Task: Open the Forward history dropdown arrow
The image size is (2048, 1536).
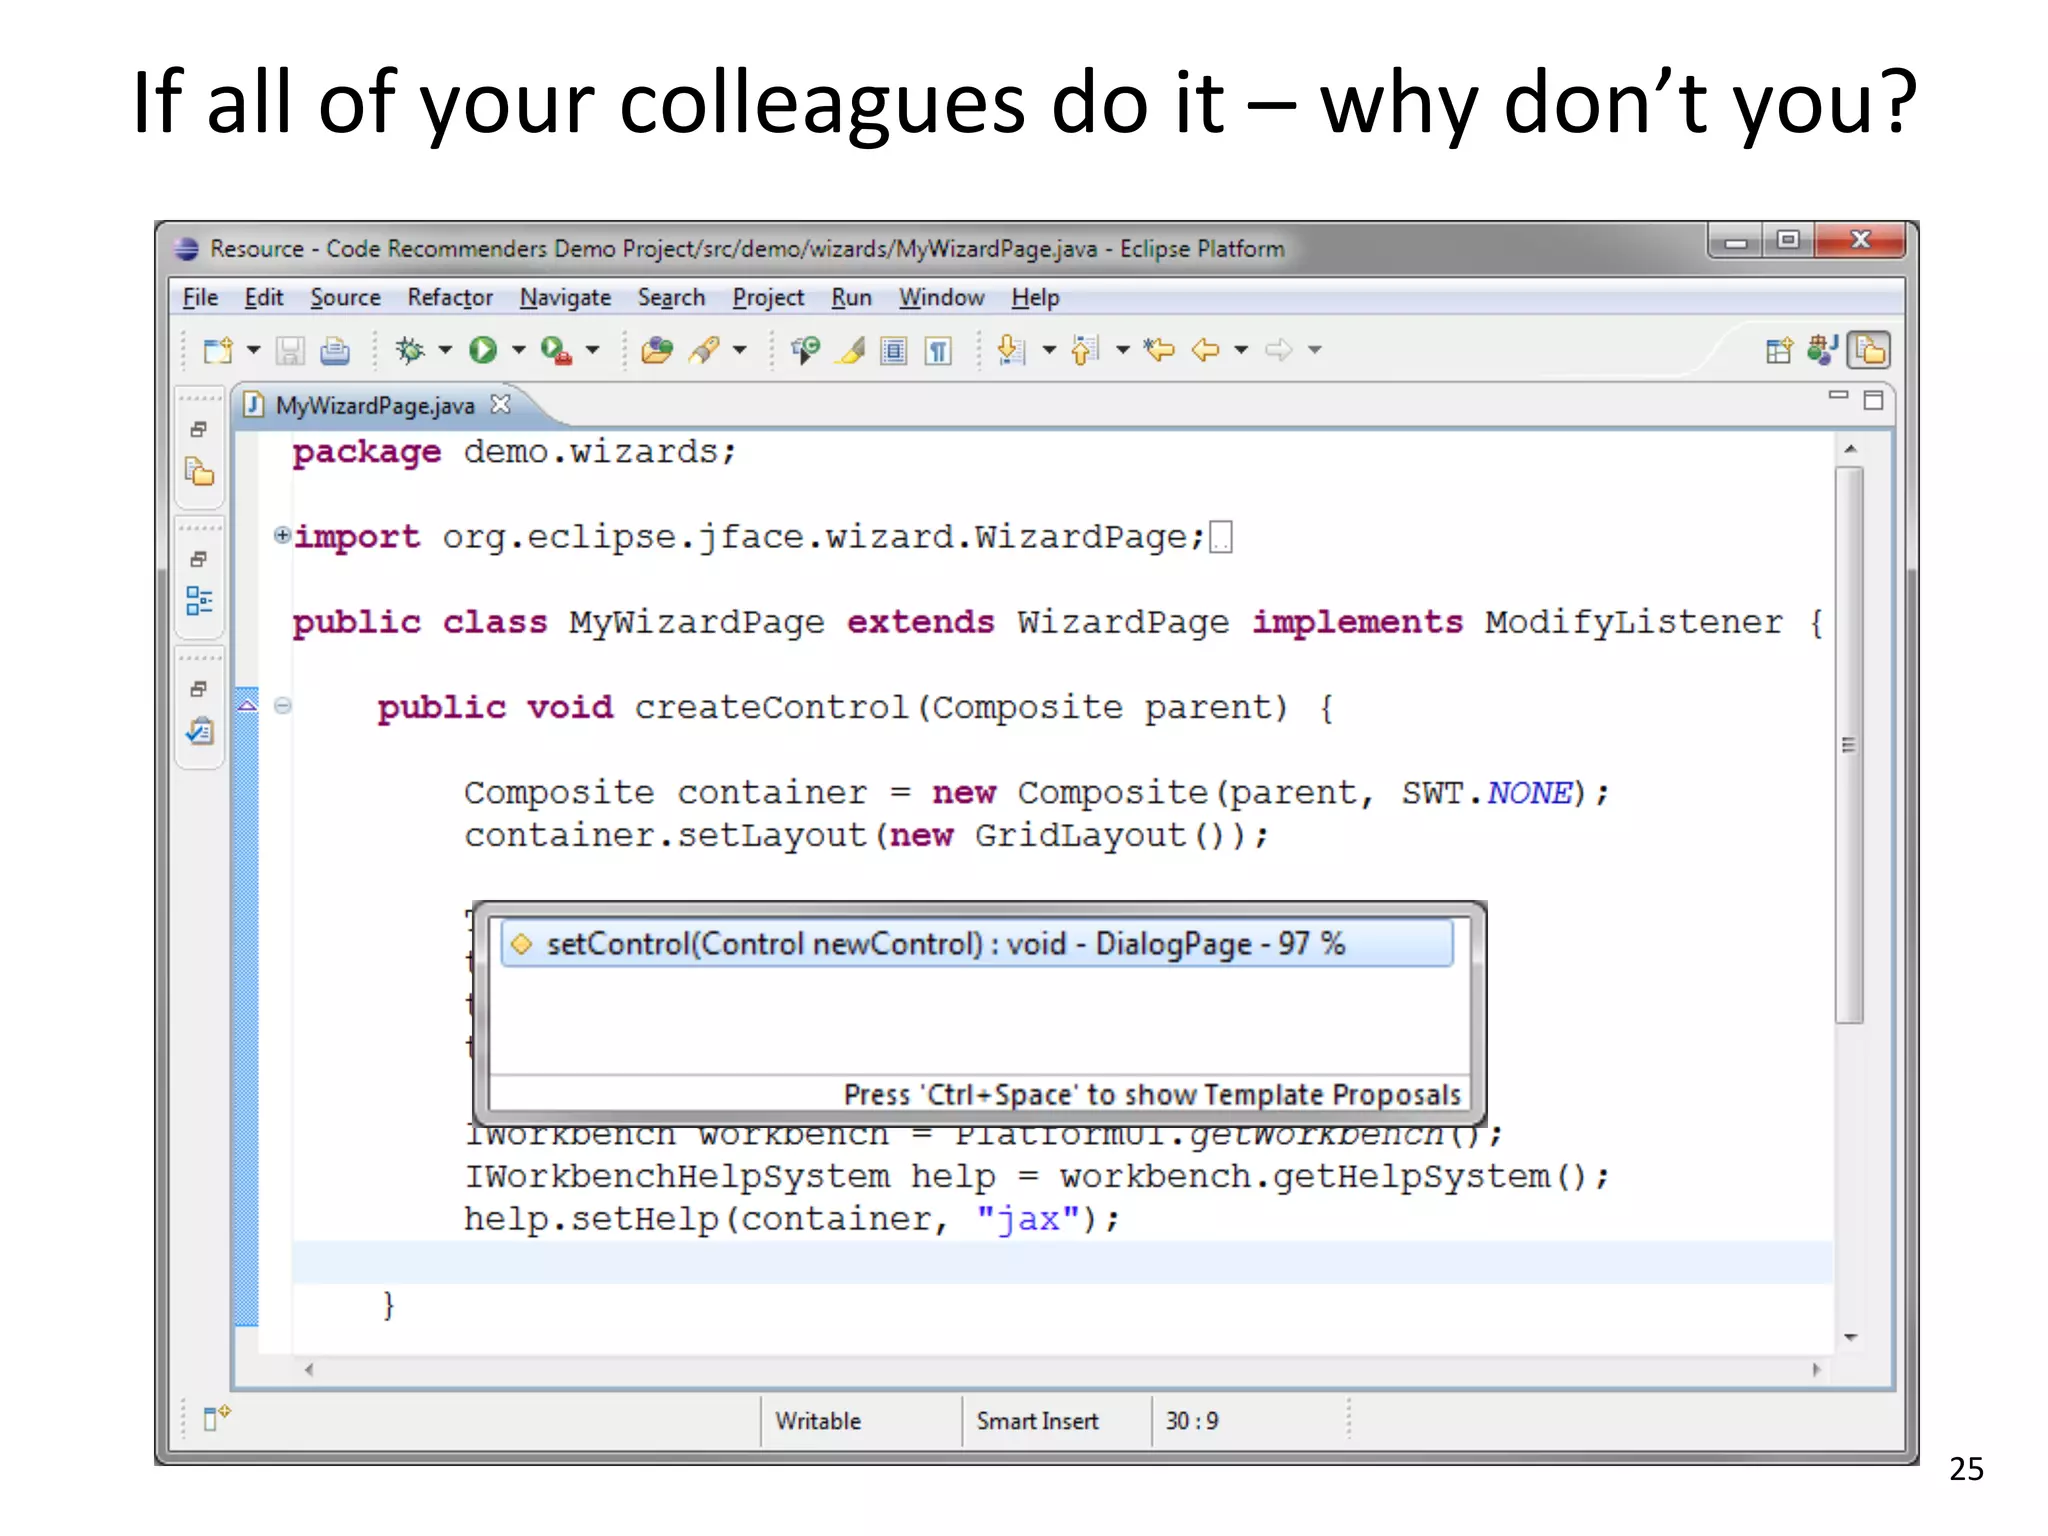Action: pos(1315,350)
